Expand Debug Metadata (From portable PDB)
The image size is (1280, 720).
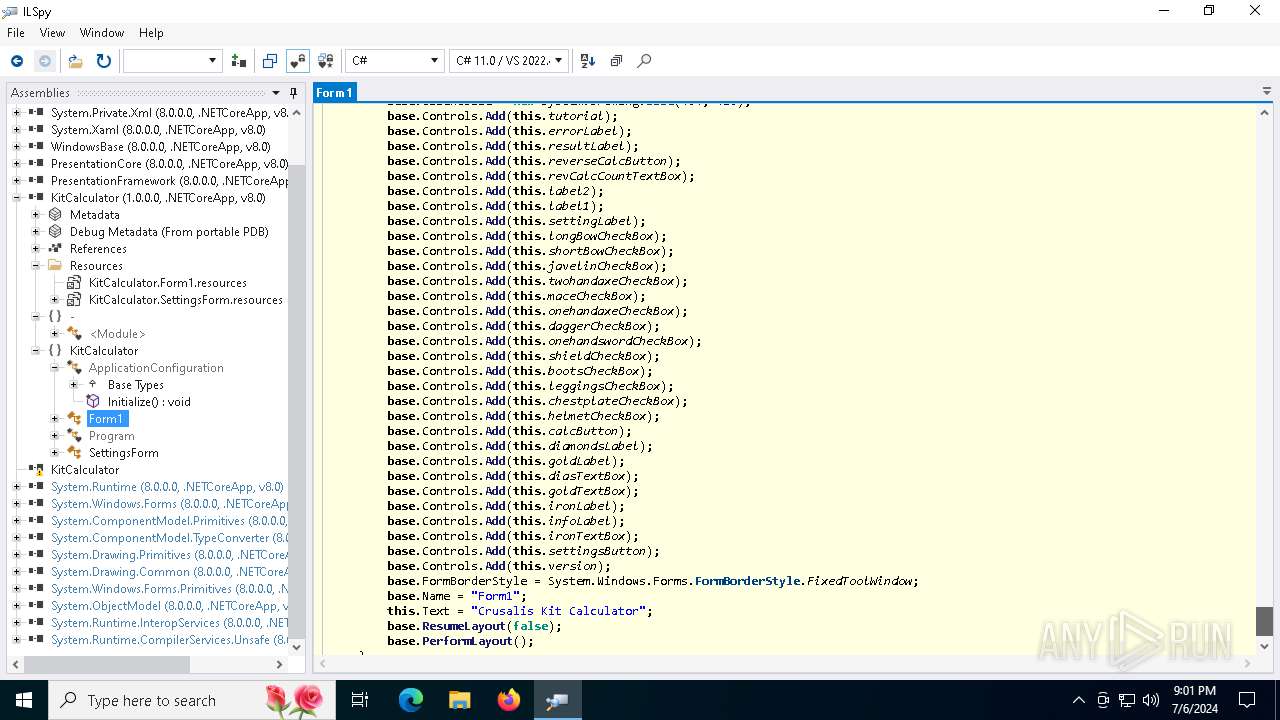[35, 232]
